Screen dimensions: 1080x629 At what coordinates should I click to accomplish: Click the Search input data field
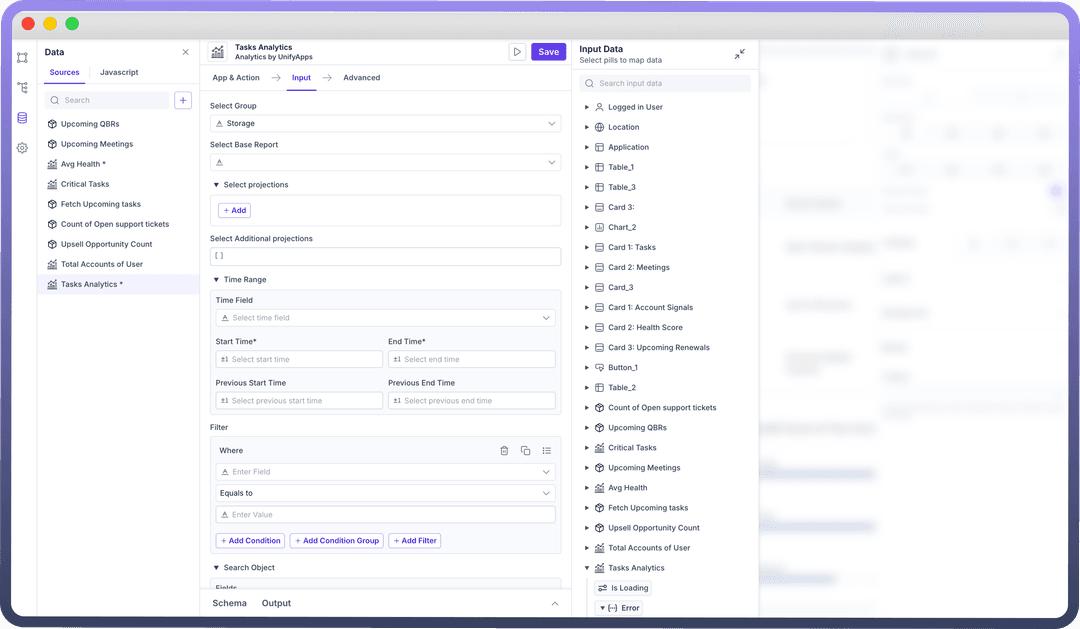coord(665,84)
